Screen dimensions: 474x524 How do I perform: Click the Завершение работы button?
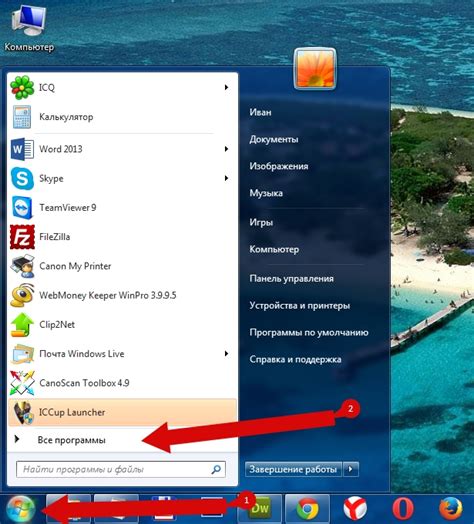click(x=293, y=469)
